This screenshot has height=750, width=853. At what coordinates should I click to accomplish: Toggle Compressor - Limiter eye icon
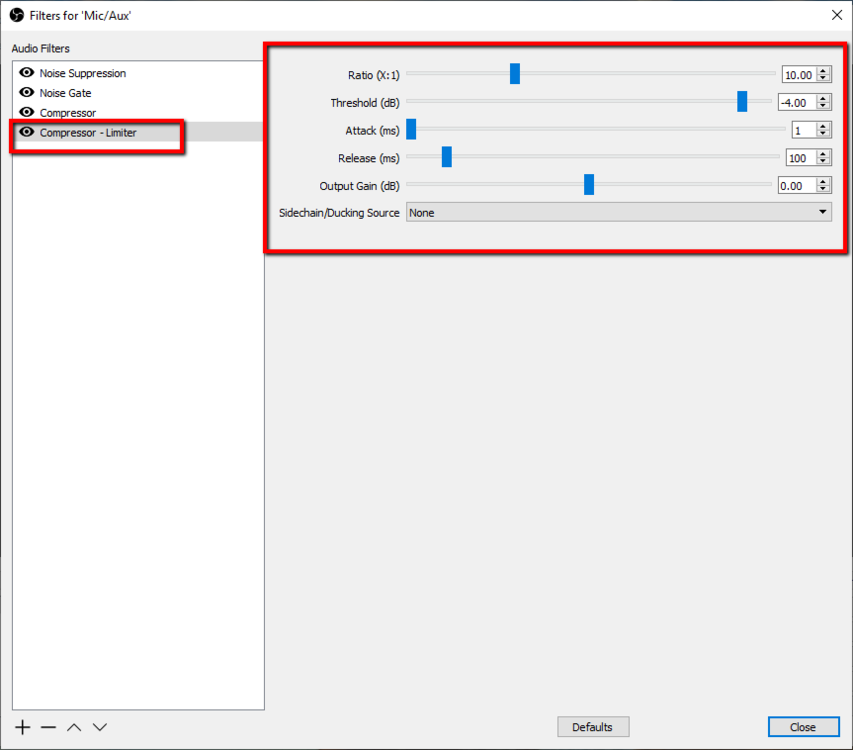(x=27, y=132)
